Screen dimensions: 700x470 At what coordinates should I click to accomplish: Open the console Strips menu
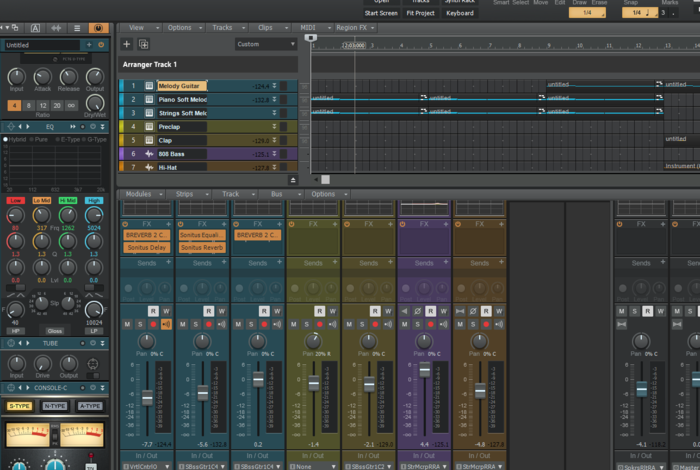pyautogui.click(x=189, y=194)
